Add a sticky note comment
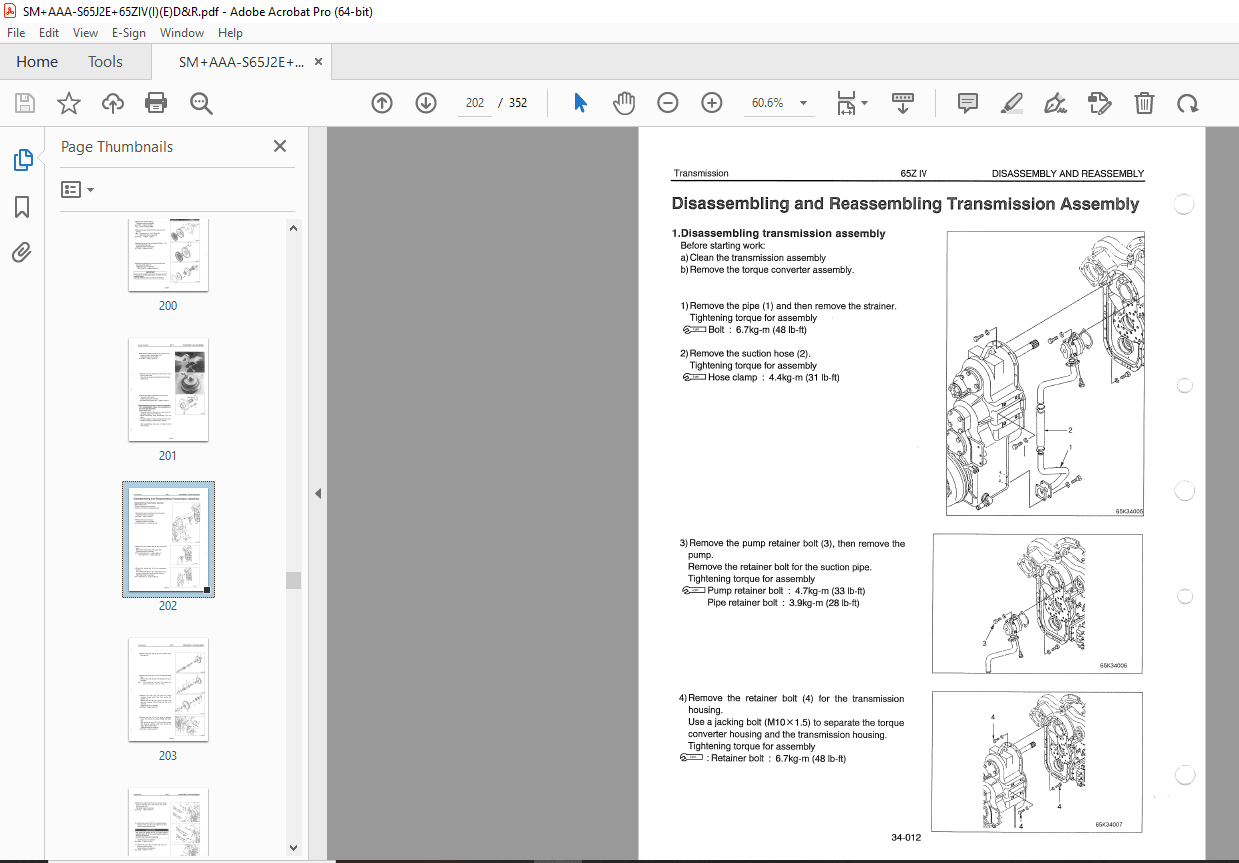 (x=967, y=103)
